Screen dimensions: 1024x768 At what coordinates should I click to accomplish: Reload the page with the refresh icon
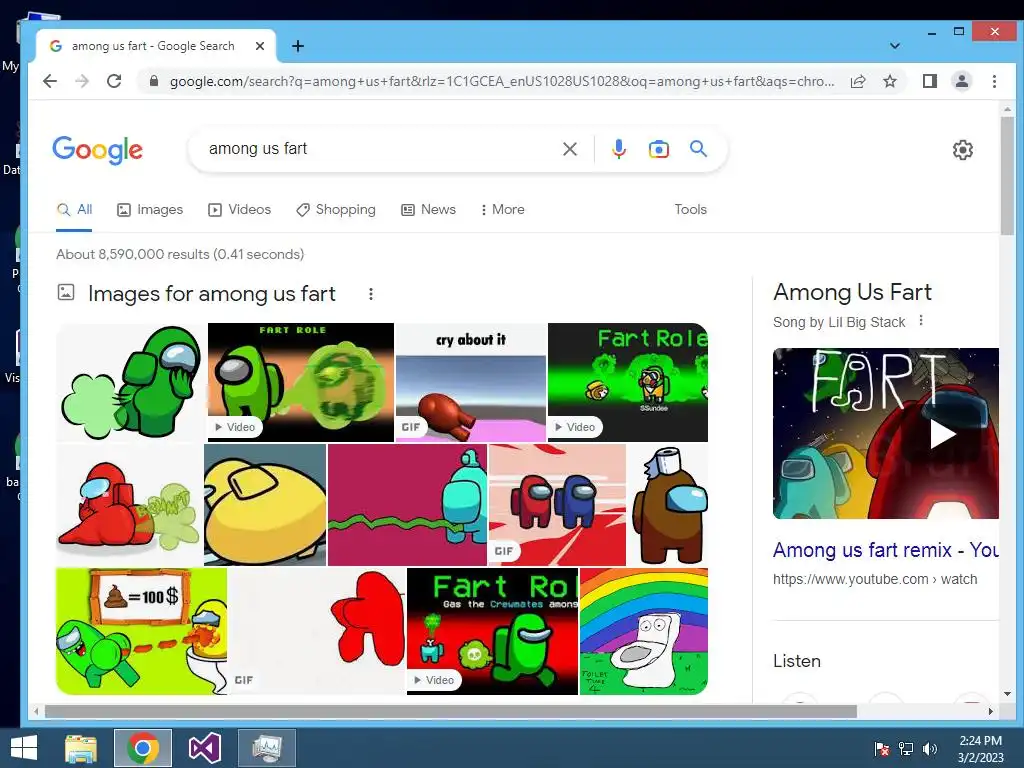pos(114,81)
